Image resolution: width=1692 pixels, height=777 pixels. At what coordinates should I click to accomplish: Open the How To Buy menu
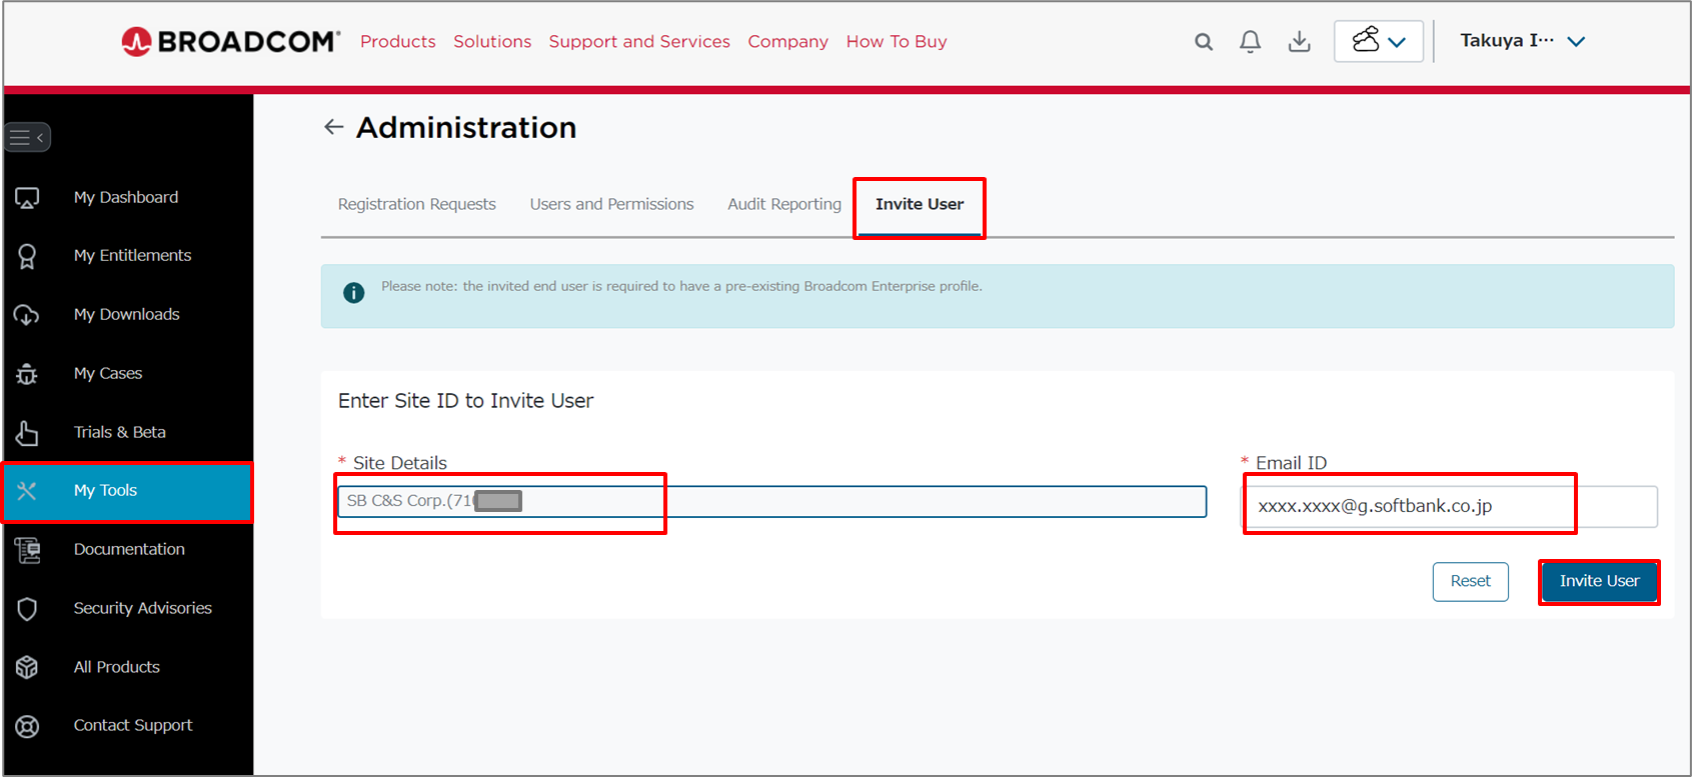pos(896,41)
